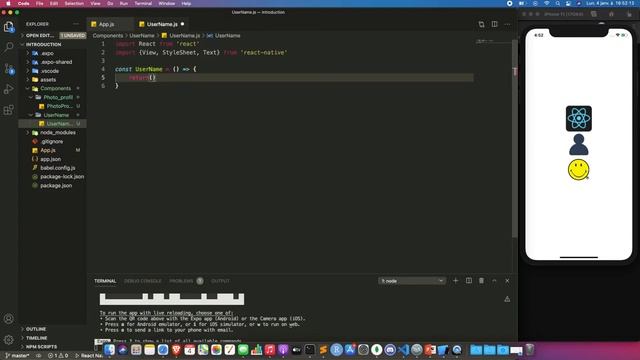This screenshot has width=640, height=360.
Task: Open the PhotoPro... file in Explorer
Action: [x=52, y=106]
